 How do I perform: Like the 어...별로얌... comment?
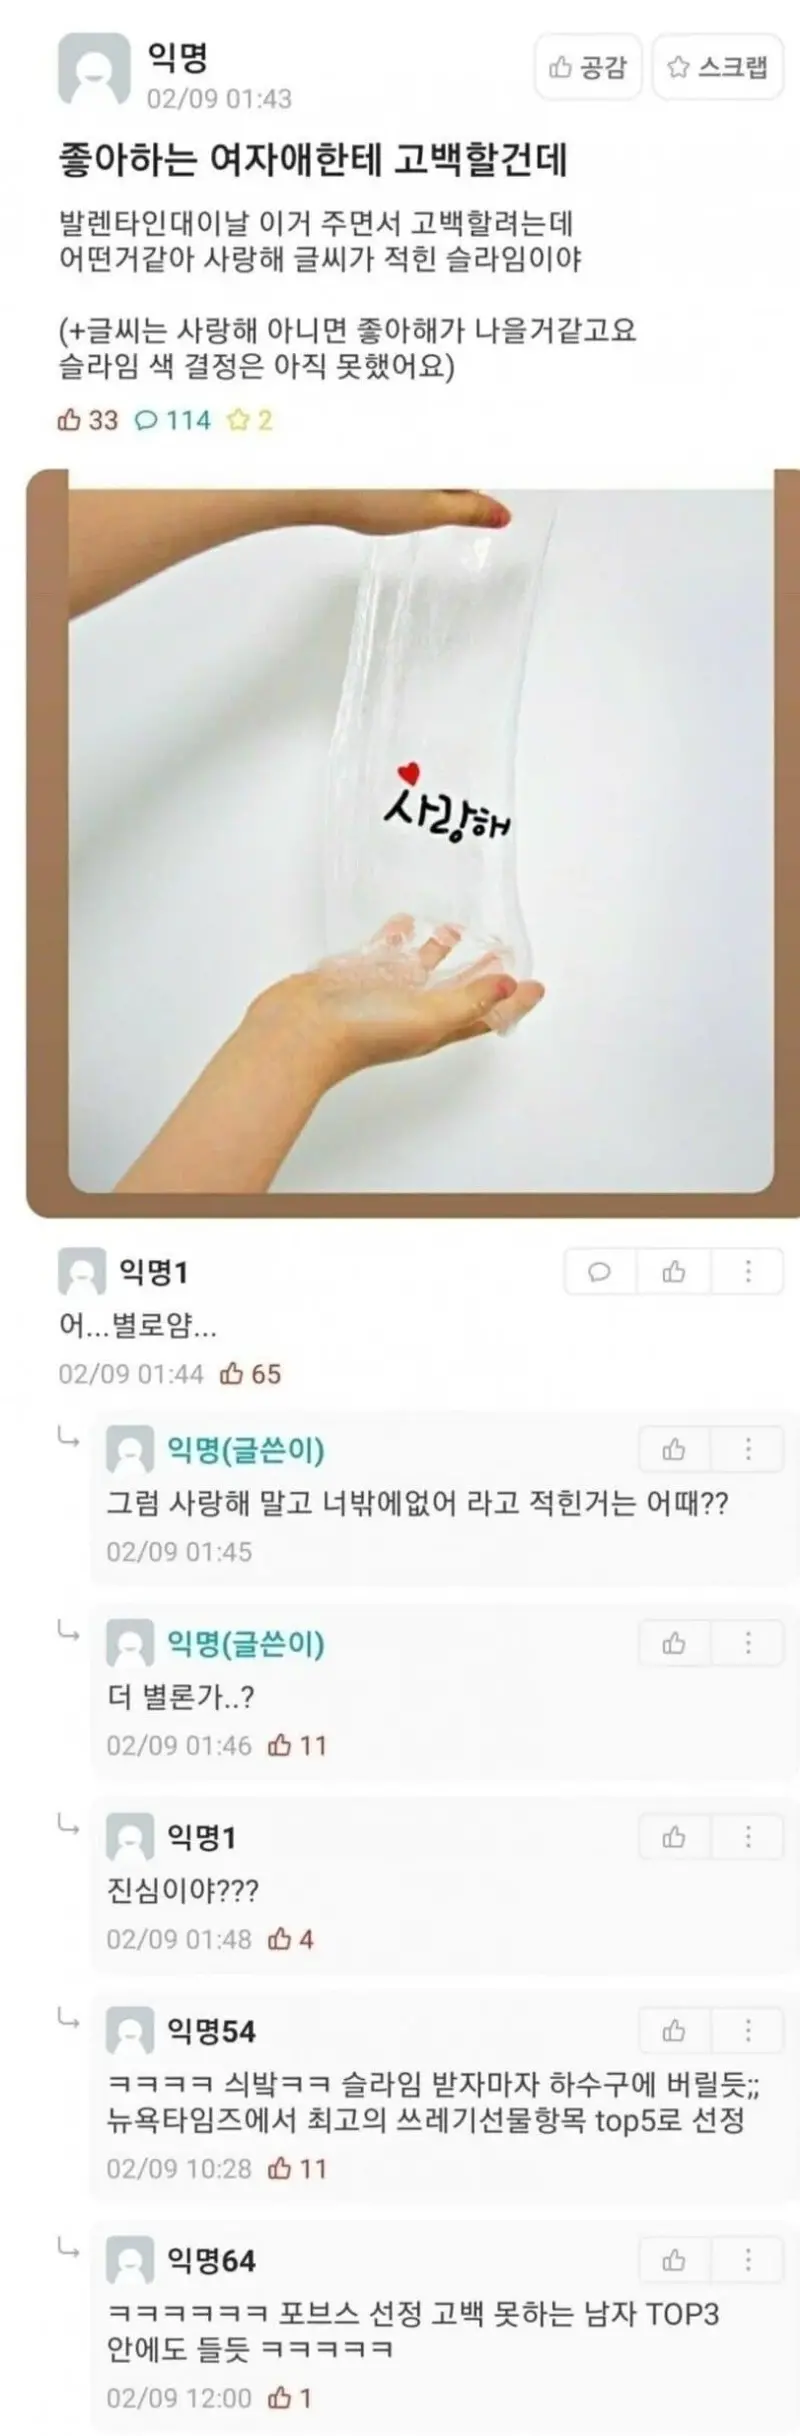(674, 1271)
